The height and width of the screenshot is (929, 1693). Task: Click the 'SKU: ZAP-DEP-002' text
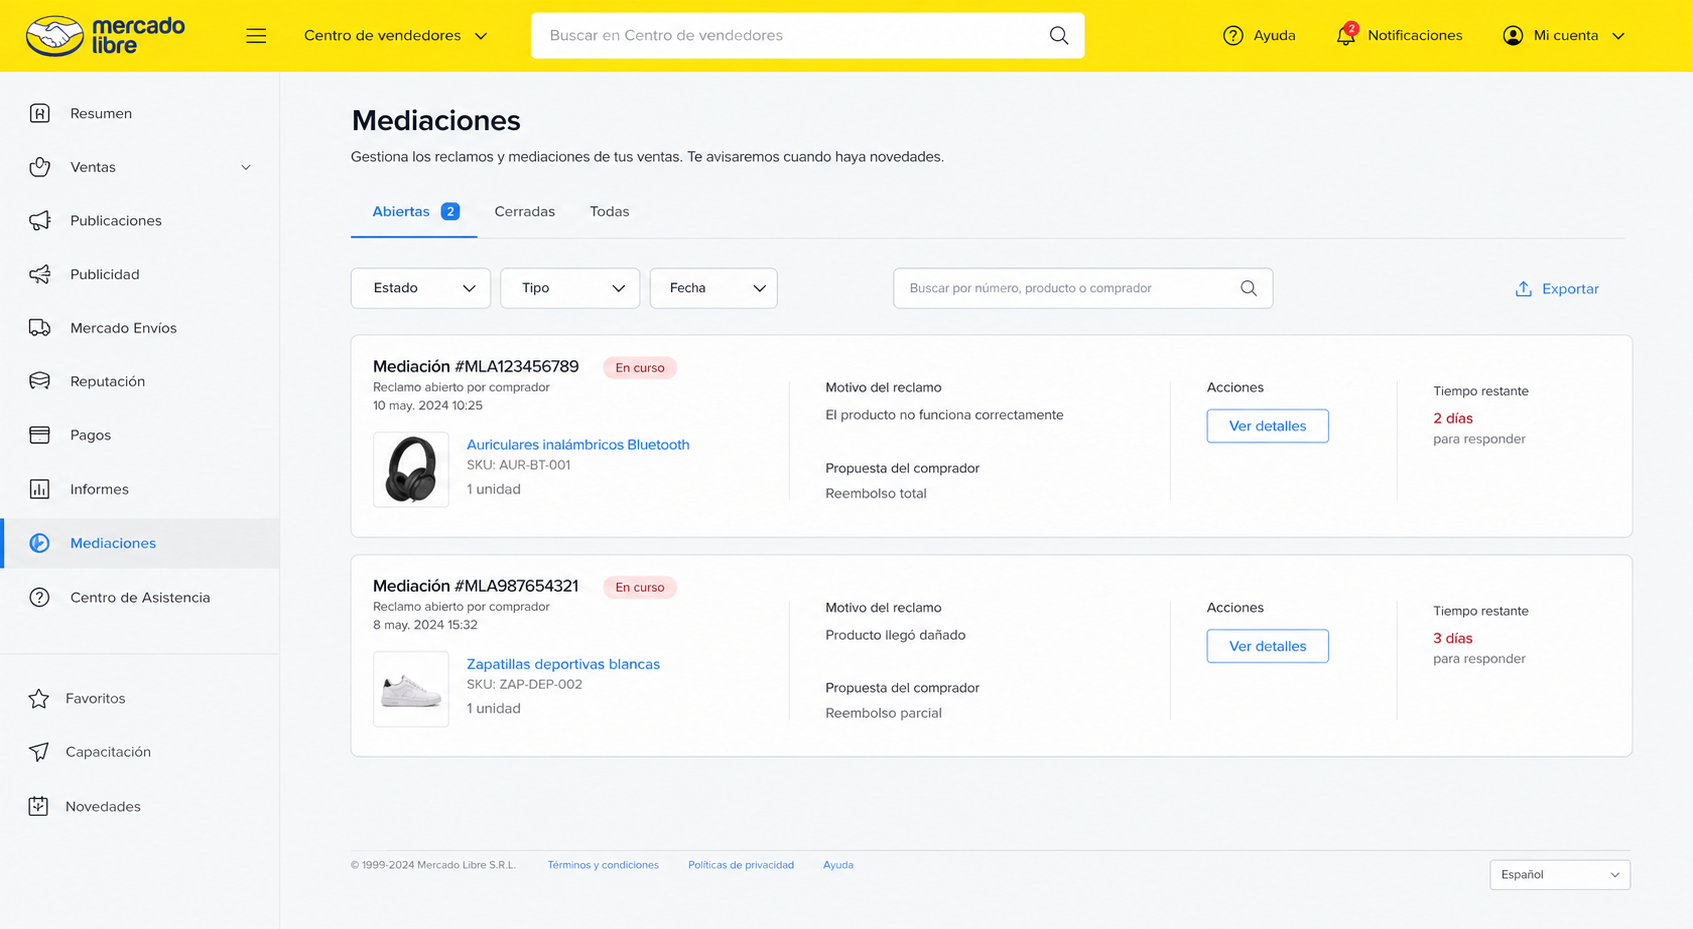pyautogui.click(x=524, y=685)
